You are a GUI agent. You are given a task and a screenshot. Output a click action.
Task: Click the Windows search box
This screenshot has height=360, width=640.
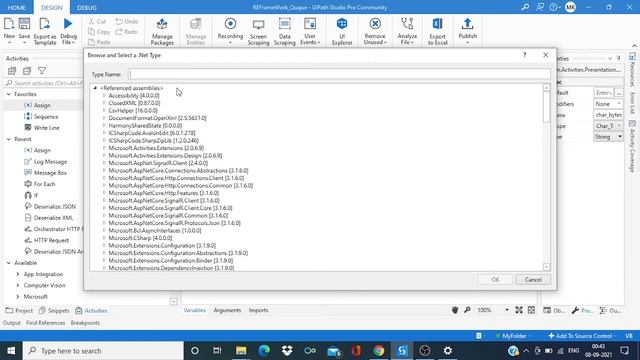pyautogui.click(x=103, y=351)
